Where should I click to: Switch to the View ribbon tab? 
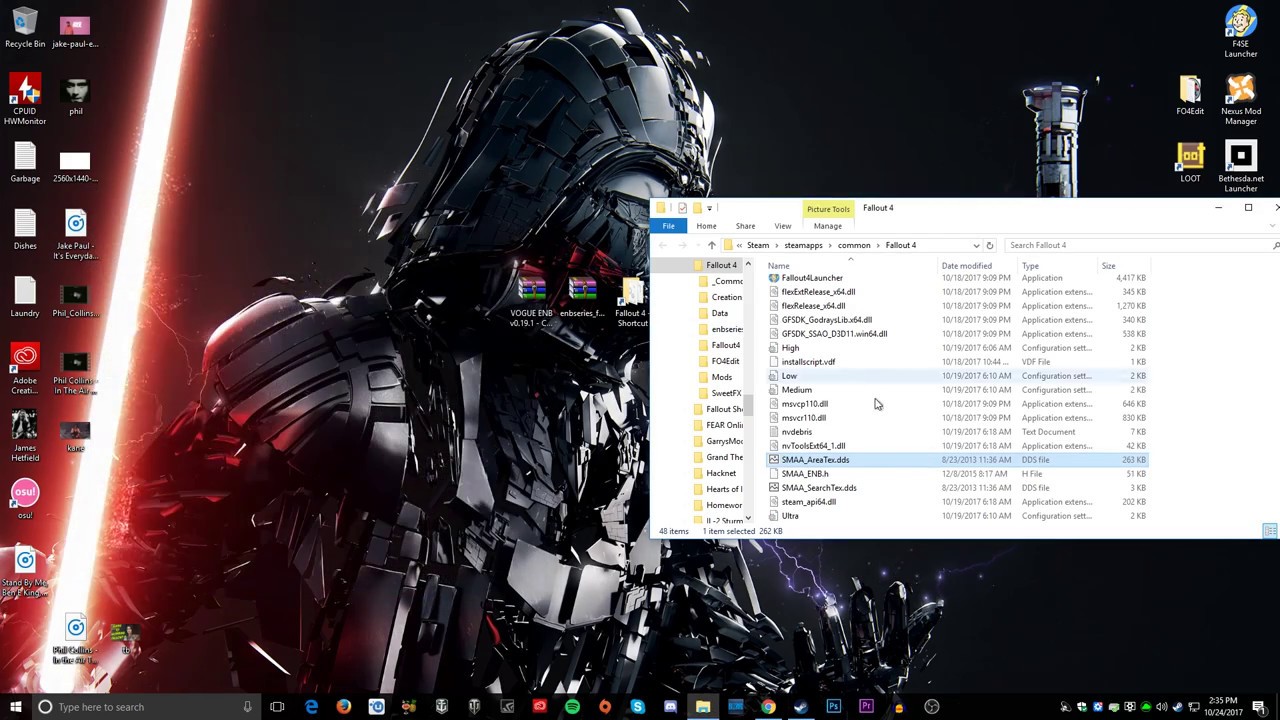click(782, 226)
